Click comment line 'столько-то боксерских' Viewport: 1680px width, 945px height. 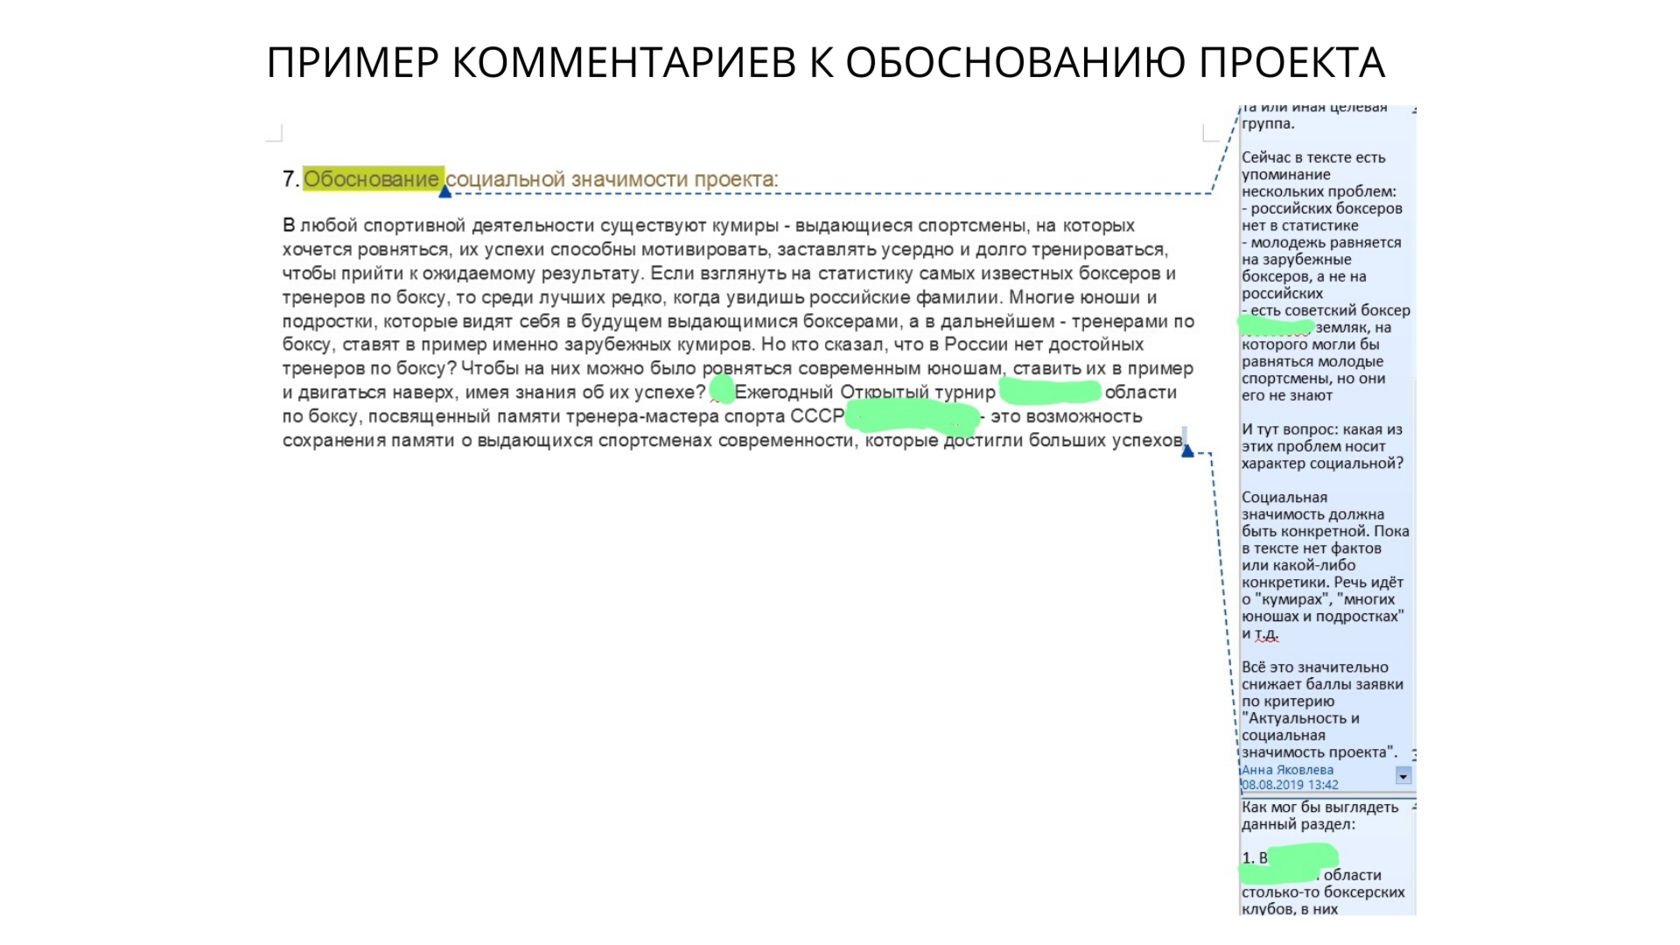pyautogui.click(x=1323, y=892)
